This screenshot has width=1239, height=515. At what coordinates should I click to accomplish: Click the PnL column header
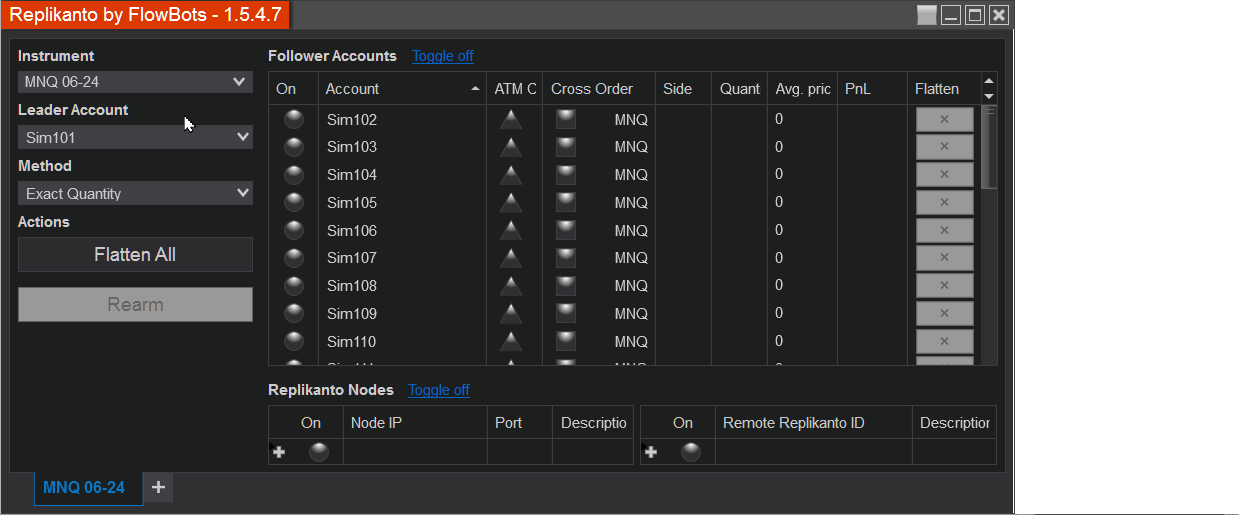point(872,89)
